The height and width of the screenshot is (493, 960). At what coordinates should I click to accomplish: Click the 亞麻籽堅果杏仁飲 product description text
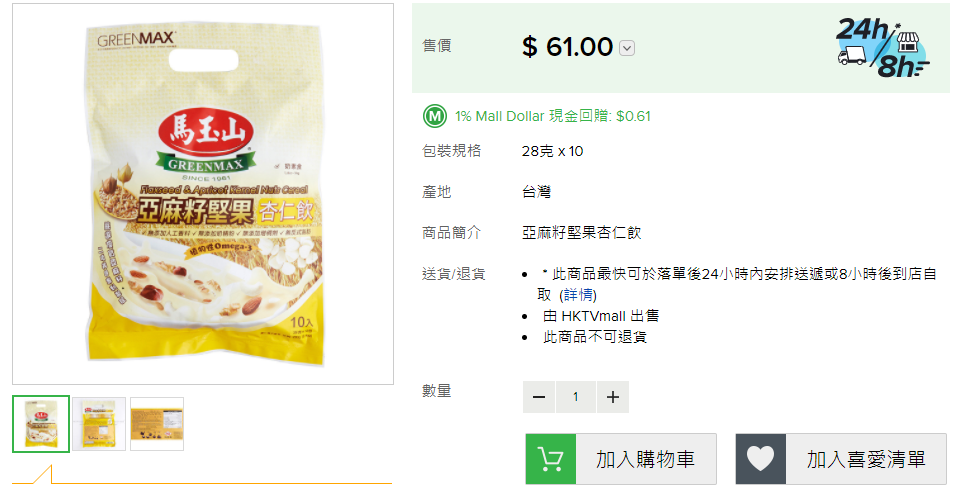[x=581, y=233]
